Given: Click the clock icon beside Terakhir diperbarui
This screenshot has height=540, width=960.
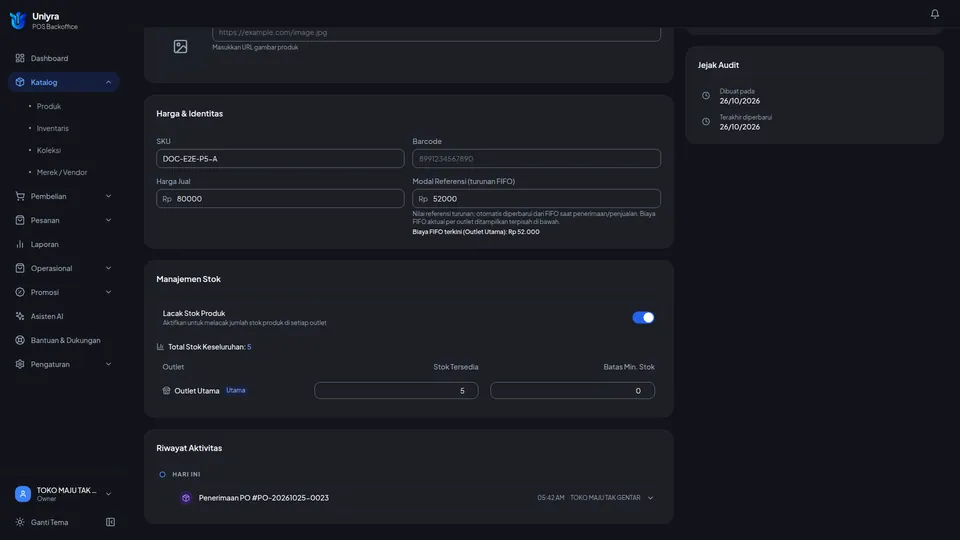Looking at the screenshot, I should pos(705,122).
